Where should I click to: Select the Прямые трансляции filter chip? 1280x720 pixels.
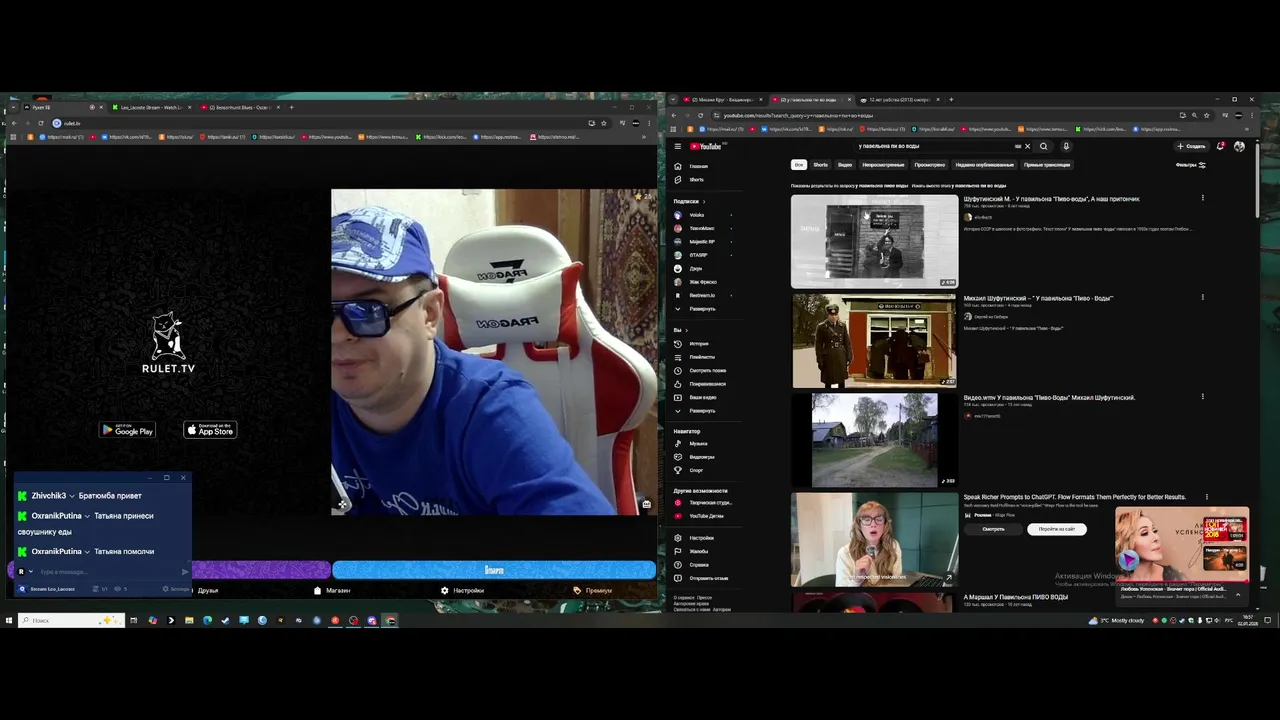[1047, 165]
